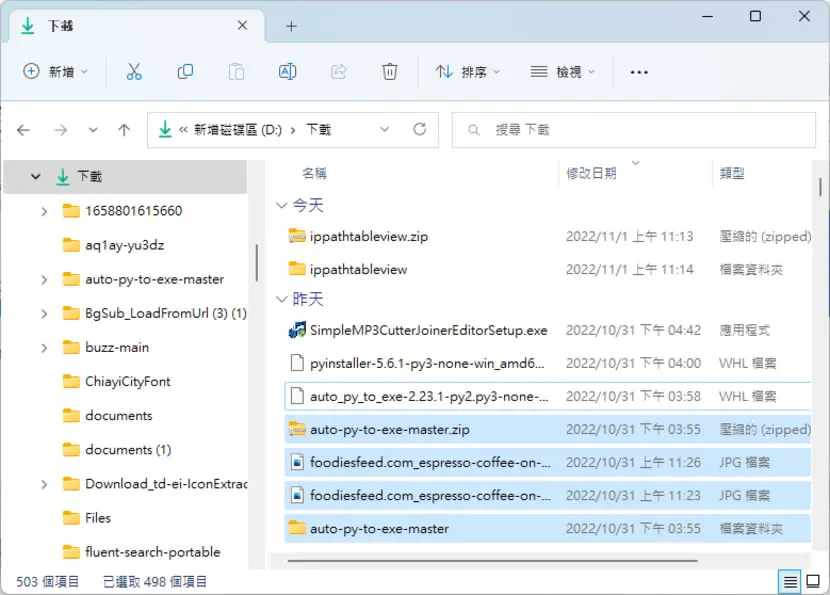This screenshot has width=830, height=595.
Task: Switch to large thumbnails view icon in status bar
Action: pyautogui.click(x=813, y=582)
